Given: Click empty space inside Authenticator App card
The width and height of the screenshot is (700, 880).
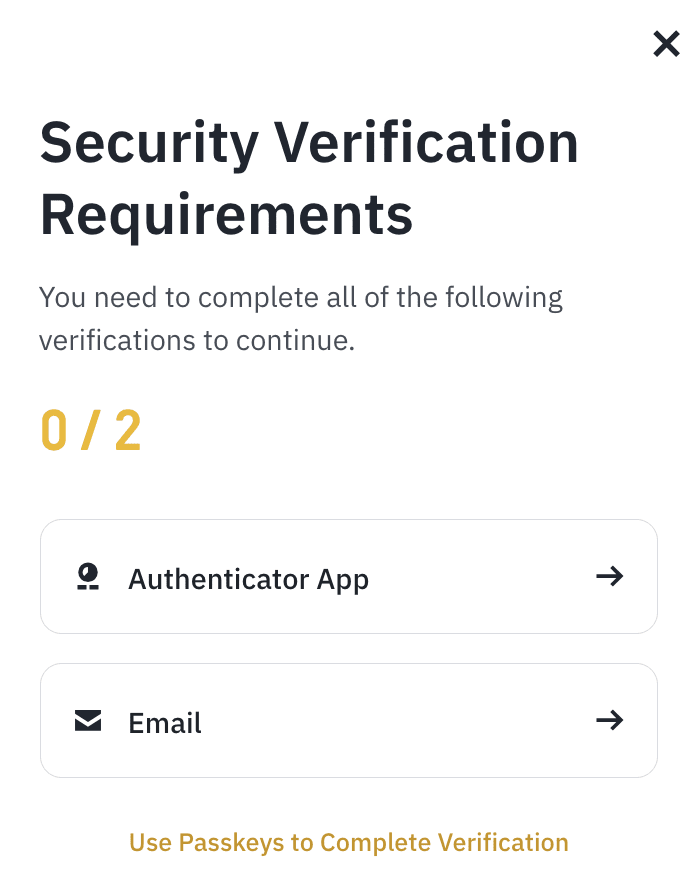Looking at the screenshot, I should point(480,577).
